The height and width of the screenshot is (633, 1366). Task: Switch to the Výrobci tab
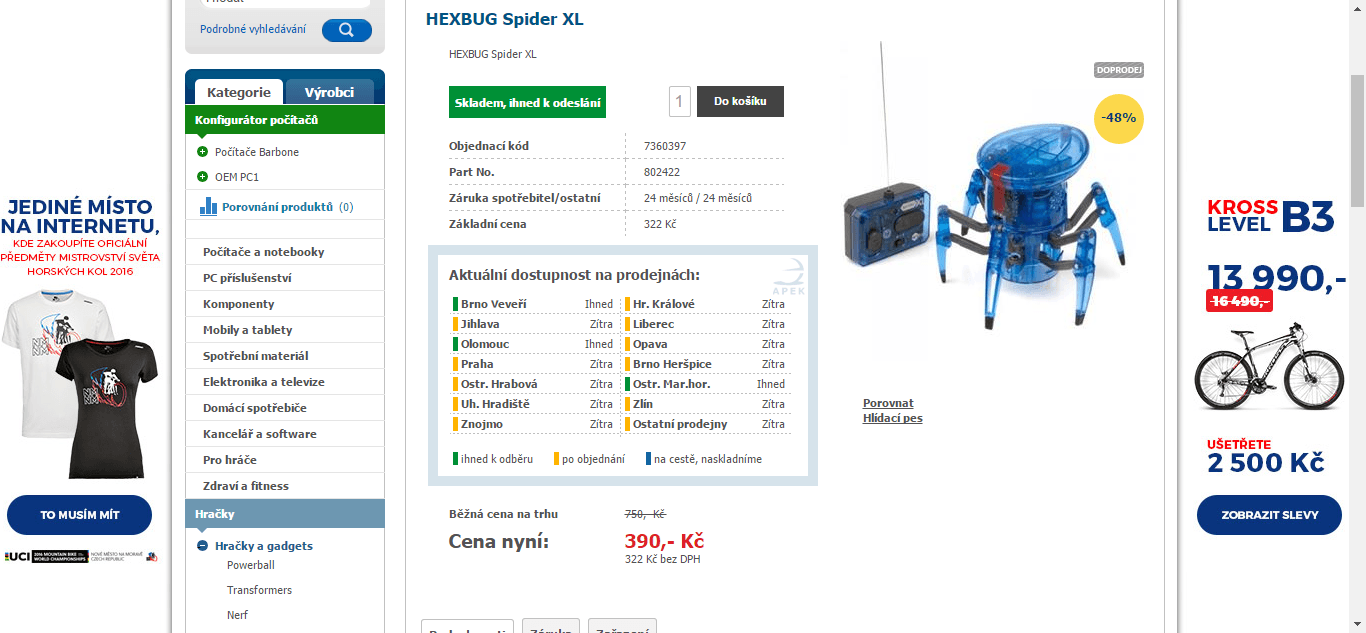(329, 92)
